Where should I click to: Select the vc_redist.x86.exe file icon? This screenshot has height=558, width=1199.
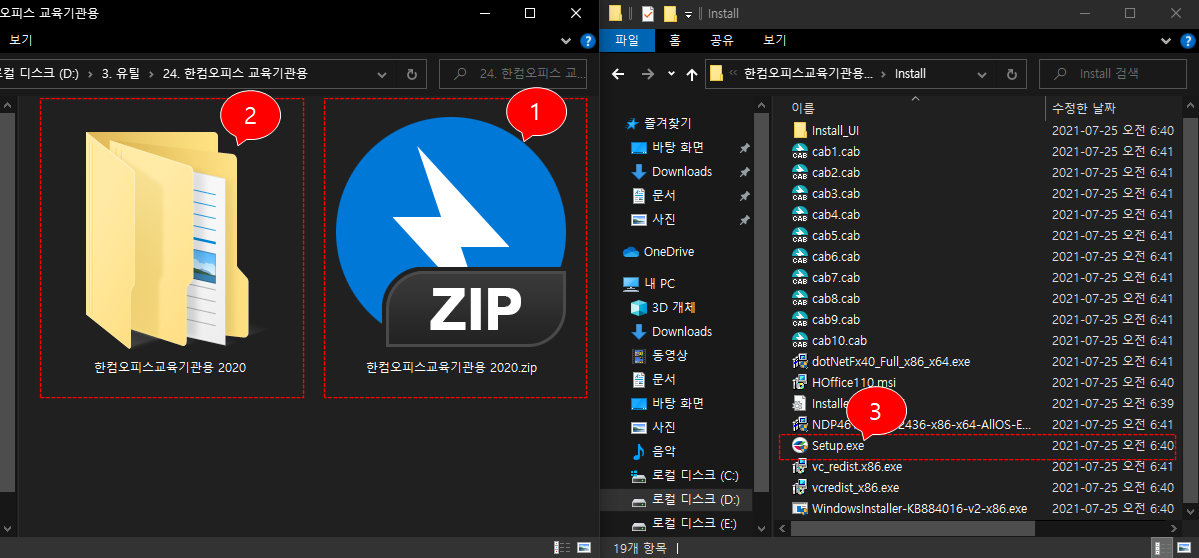[x=800, y=466]
